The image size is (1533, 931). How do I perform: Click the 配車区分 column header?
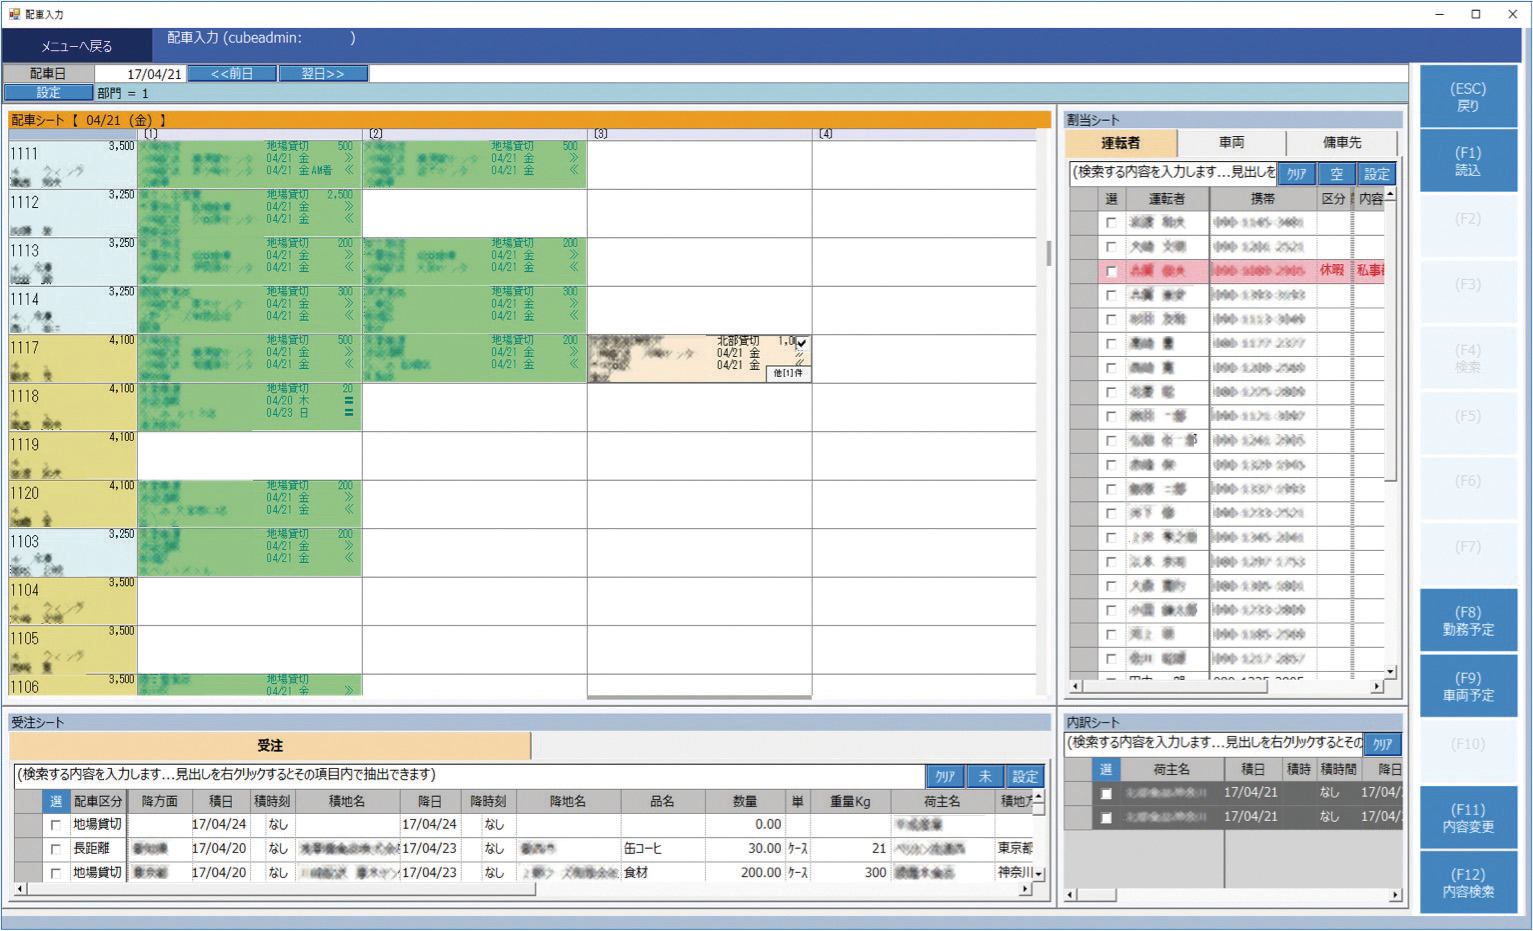click(98, 801)
